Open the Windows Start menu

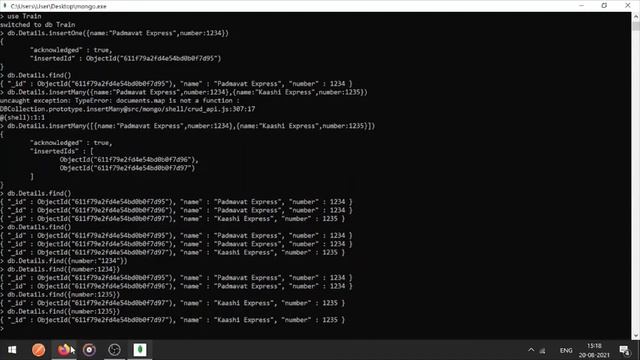click(x=12, y=350)
